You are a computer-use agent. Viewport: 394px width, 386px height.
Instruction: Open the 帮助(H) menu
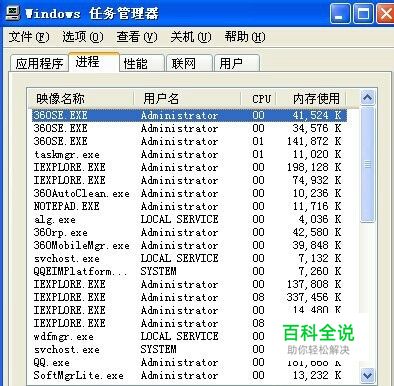pos(245,37)
